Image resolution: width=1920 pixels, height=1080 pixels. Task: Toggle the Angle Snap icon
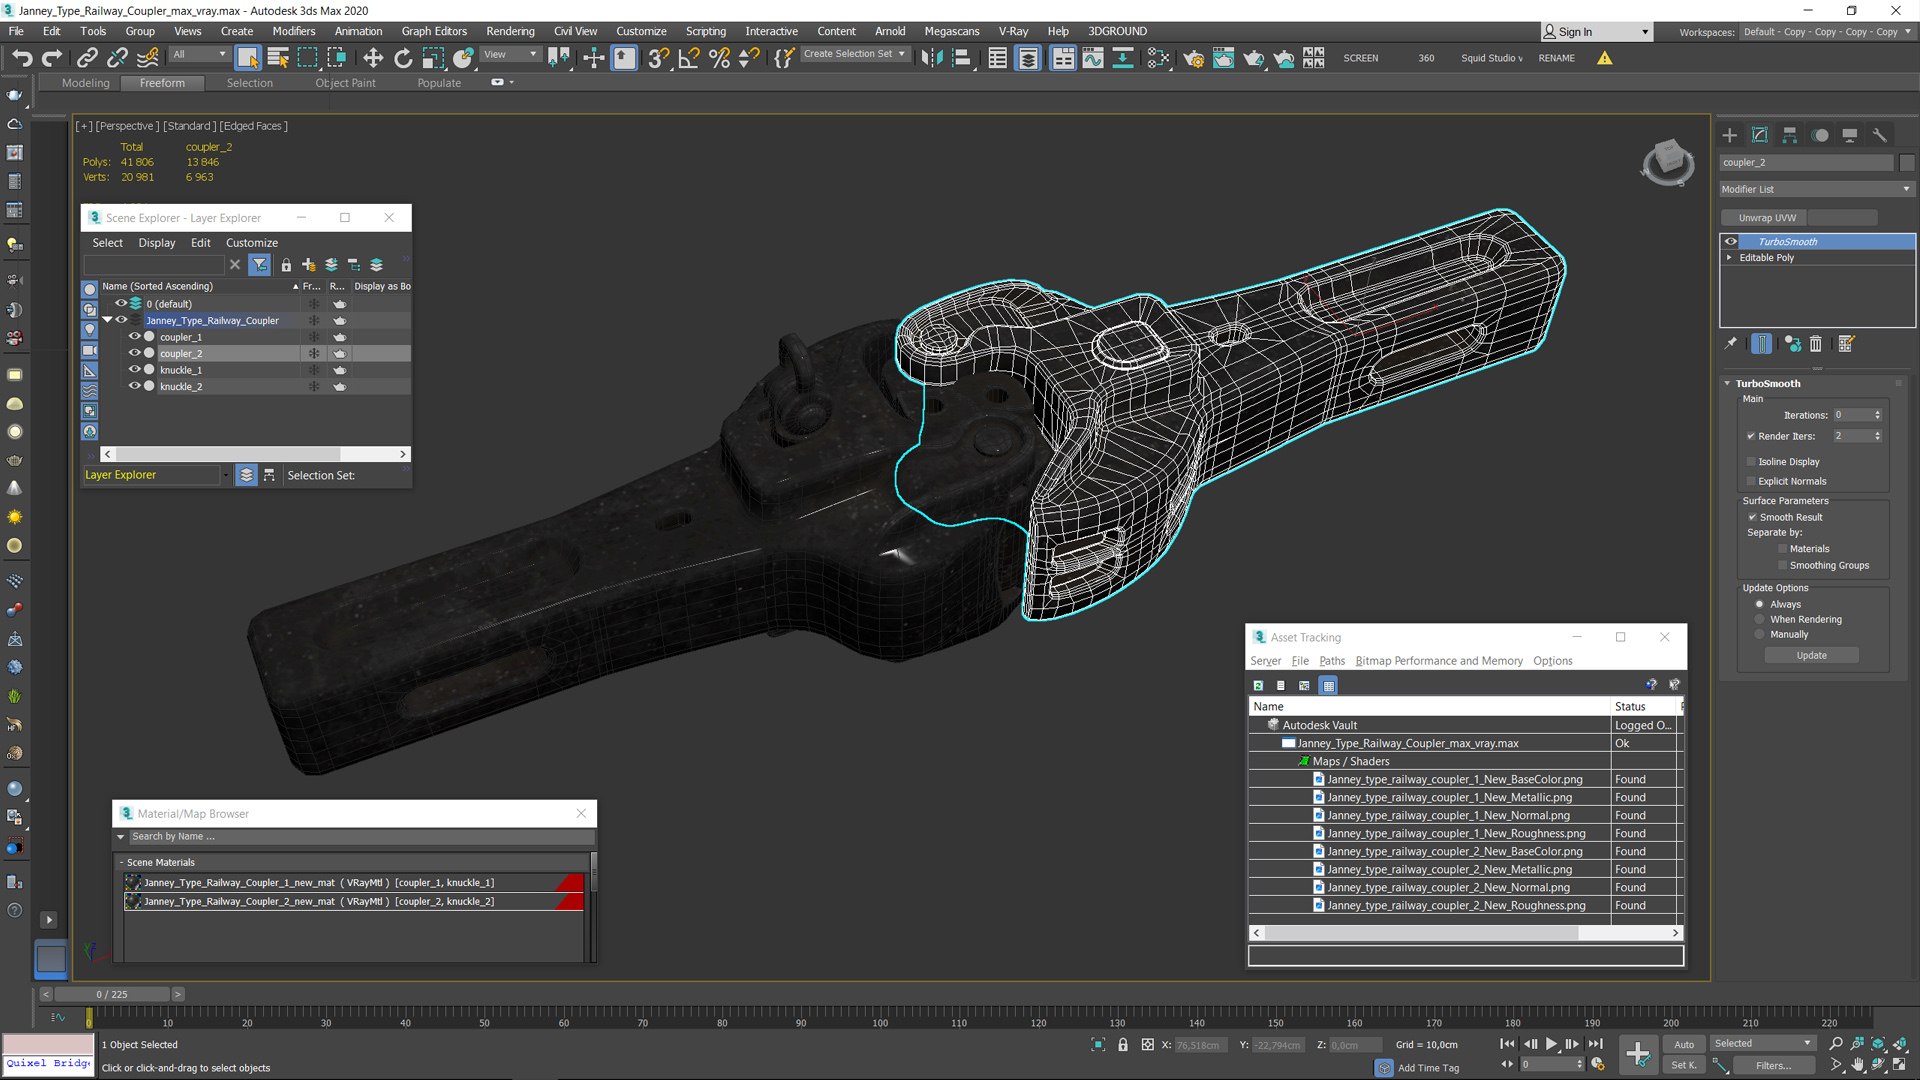pyautogui.click(x=689, y=58)
